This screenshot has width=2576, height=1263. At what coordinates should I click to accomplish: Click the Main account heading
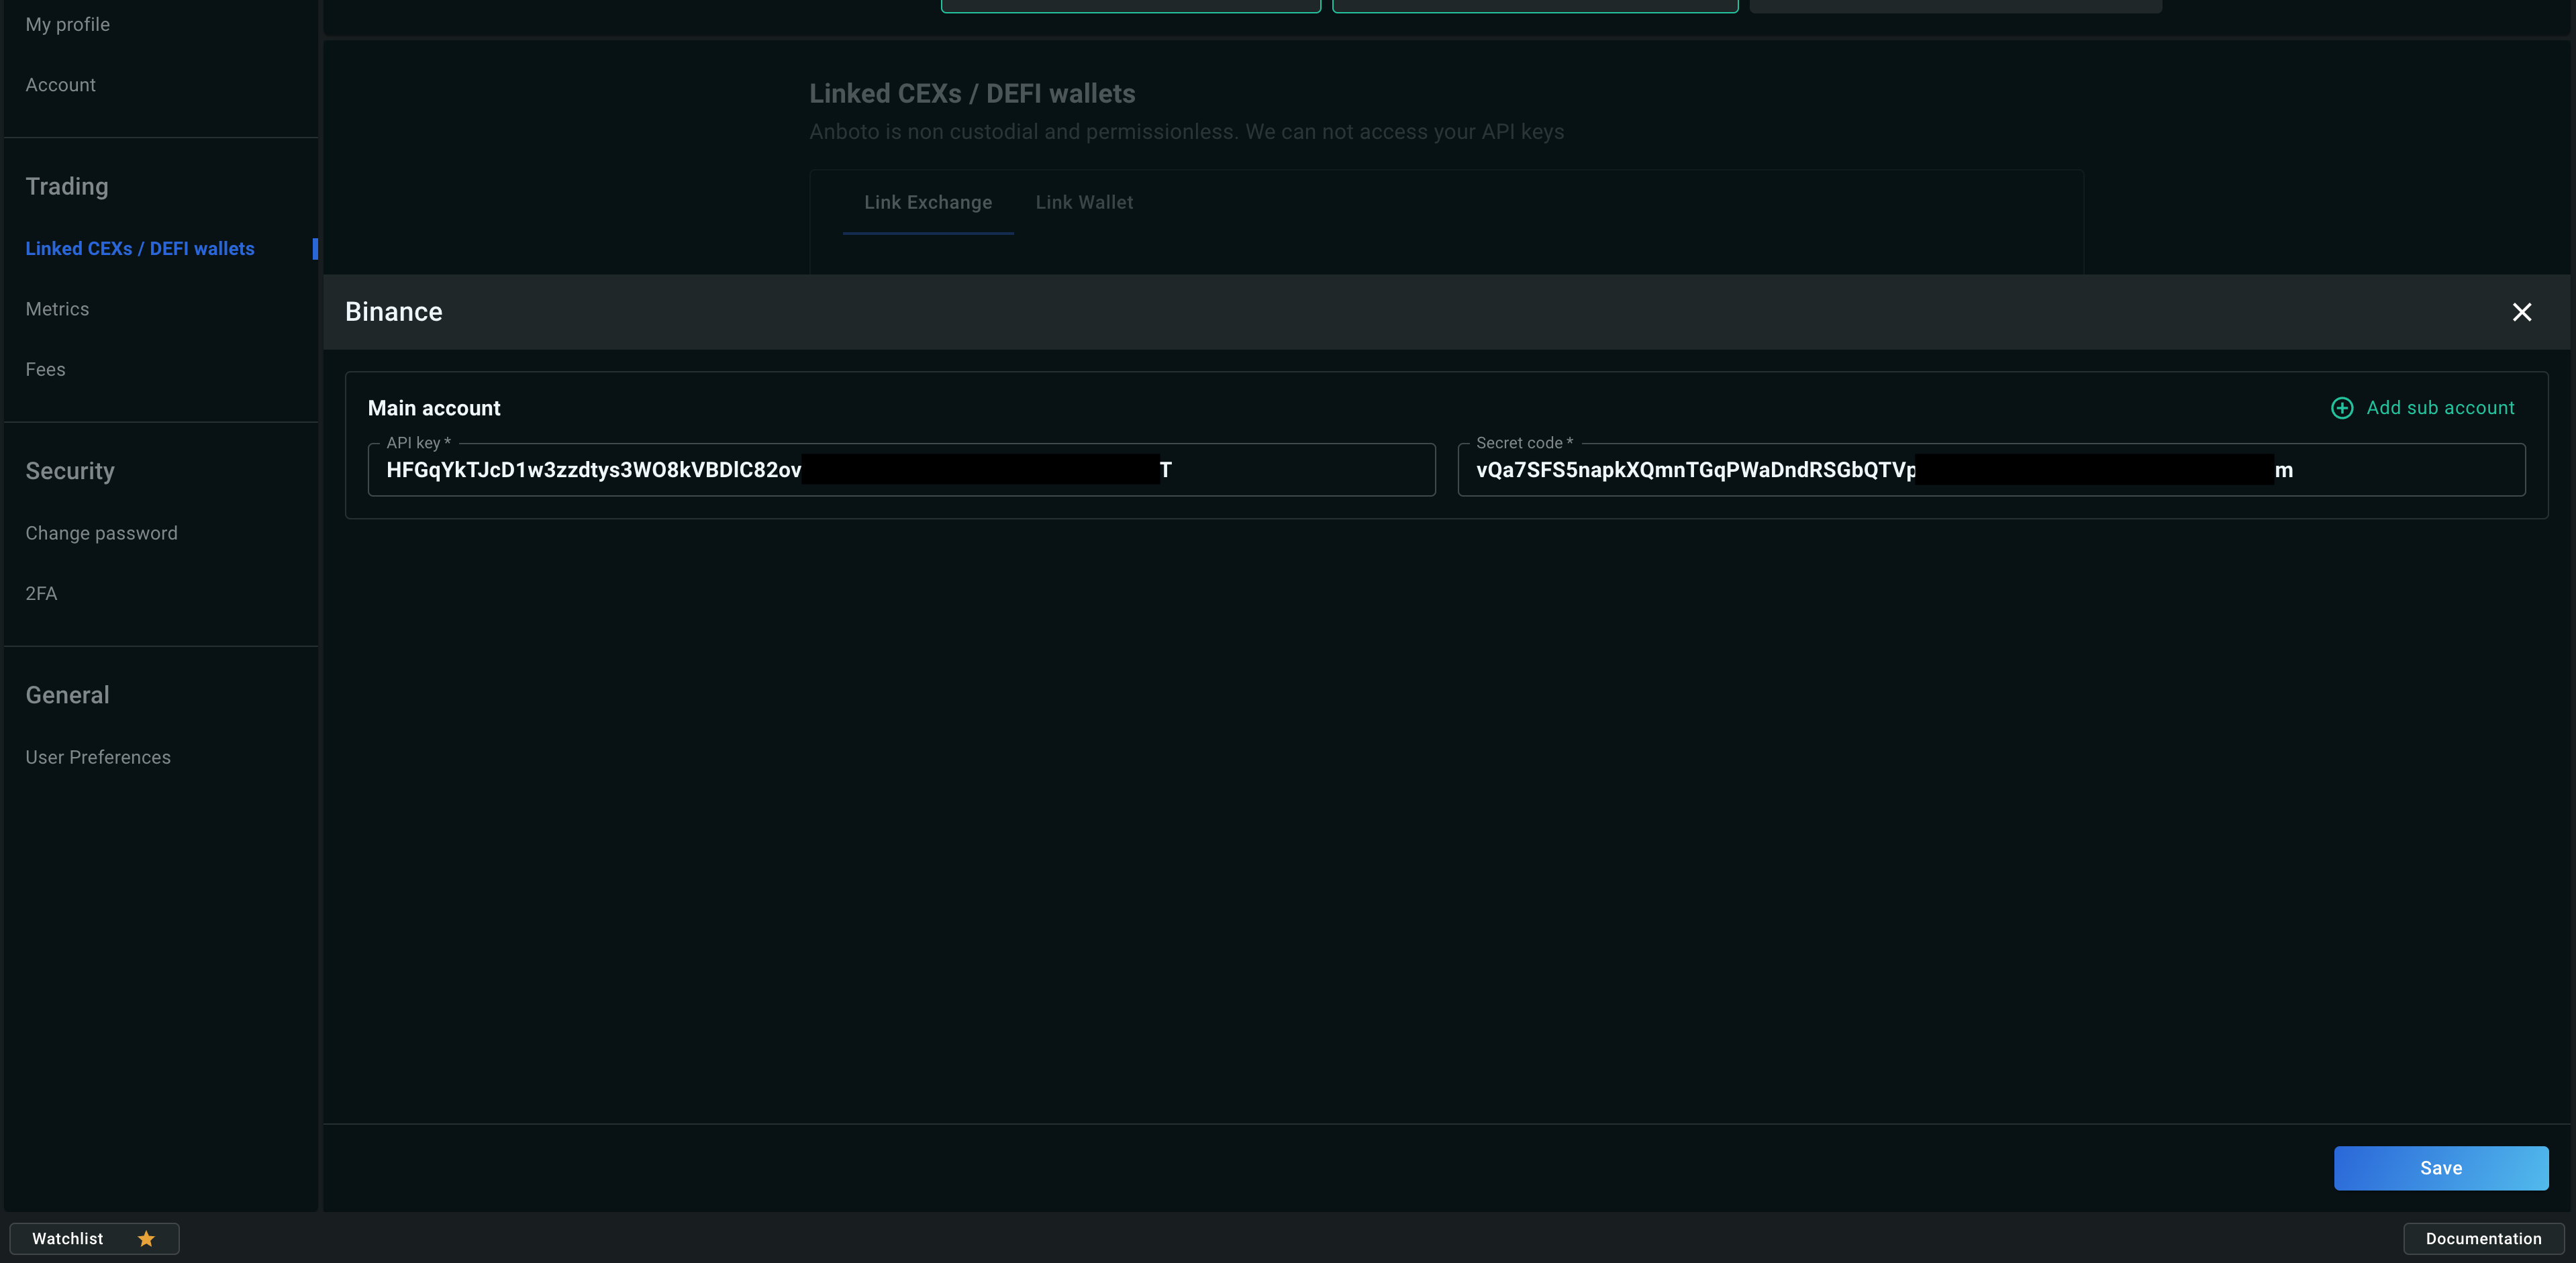pos(434,408)
